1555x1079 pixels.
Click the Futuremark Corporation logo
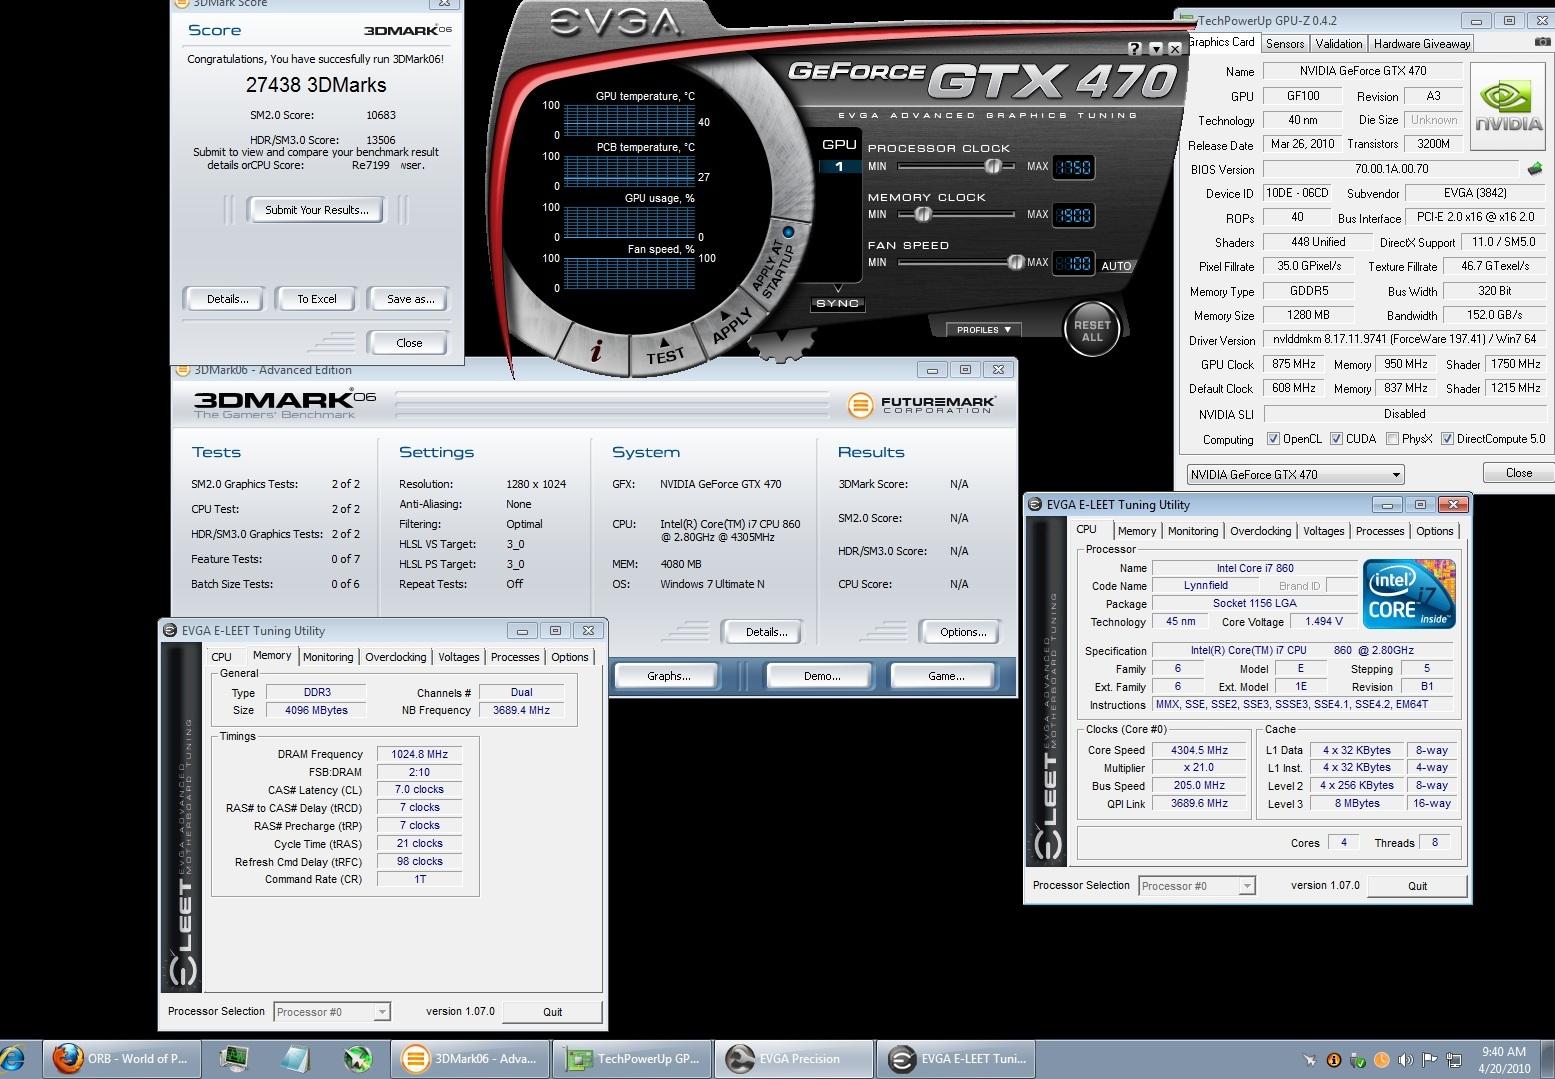[921, 405]
